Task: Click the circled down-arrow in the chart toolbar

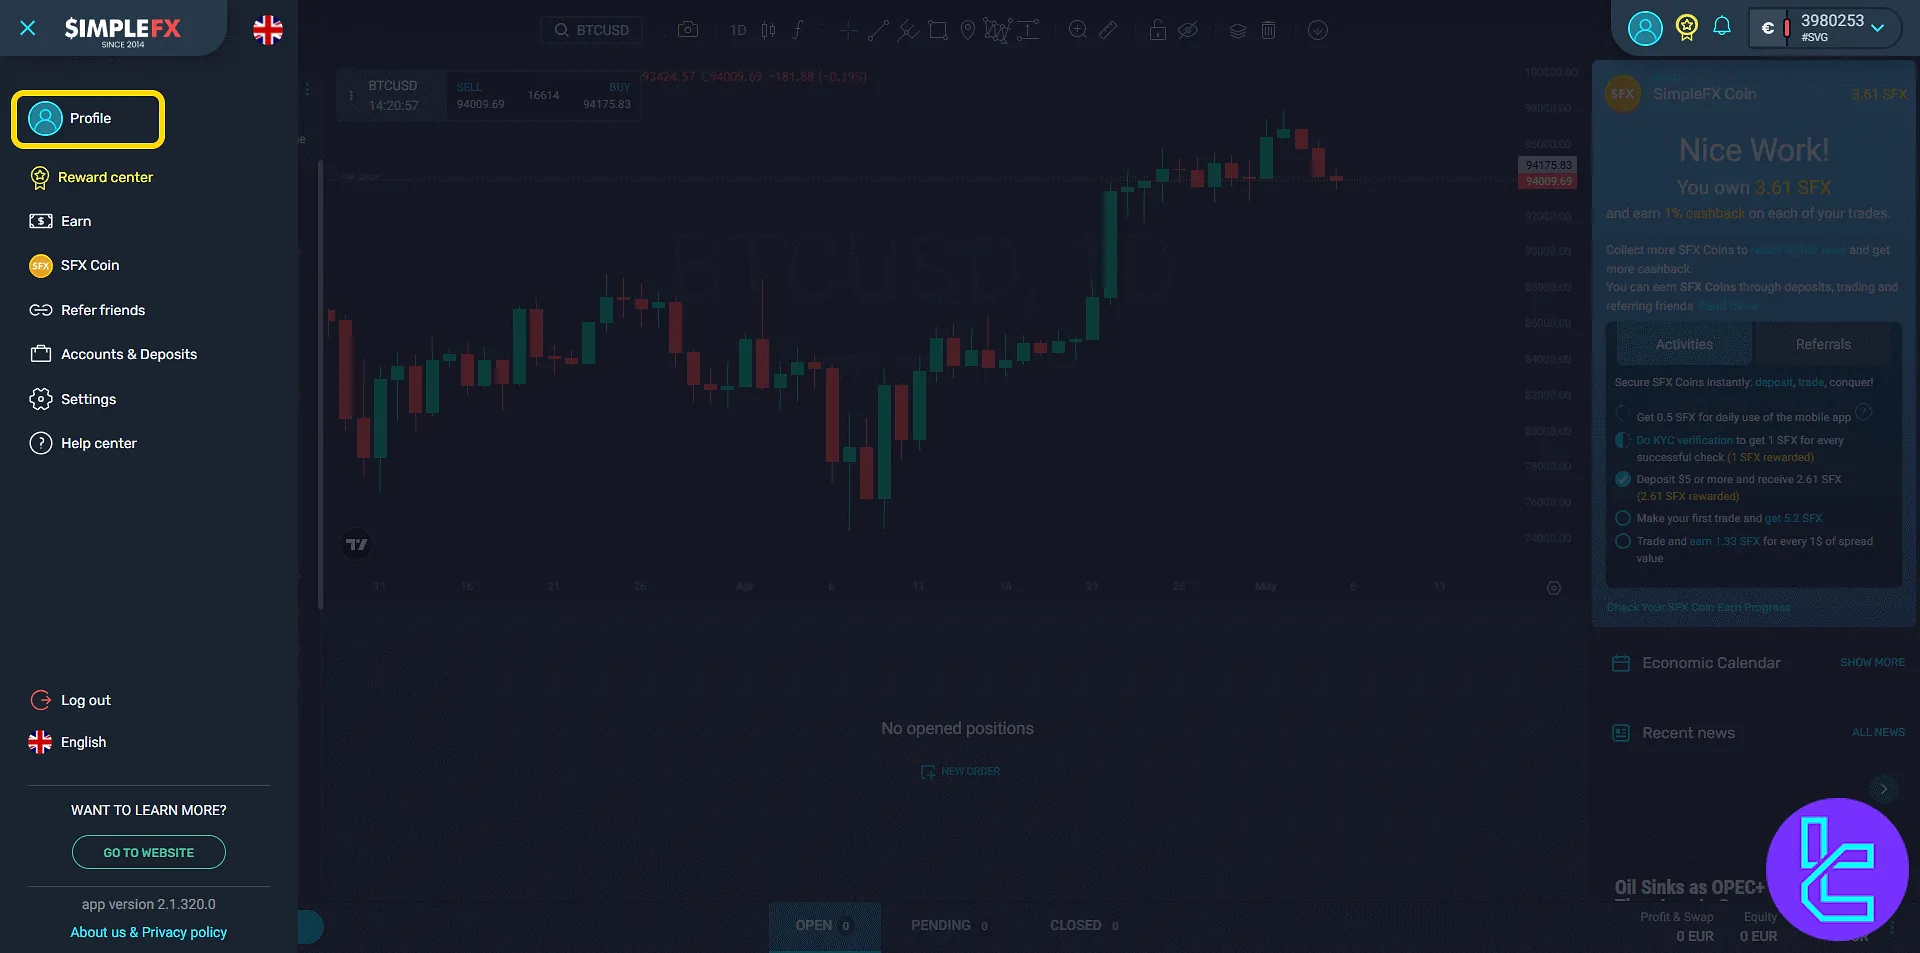Action: 1318,30
